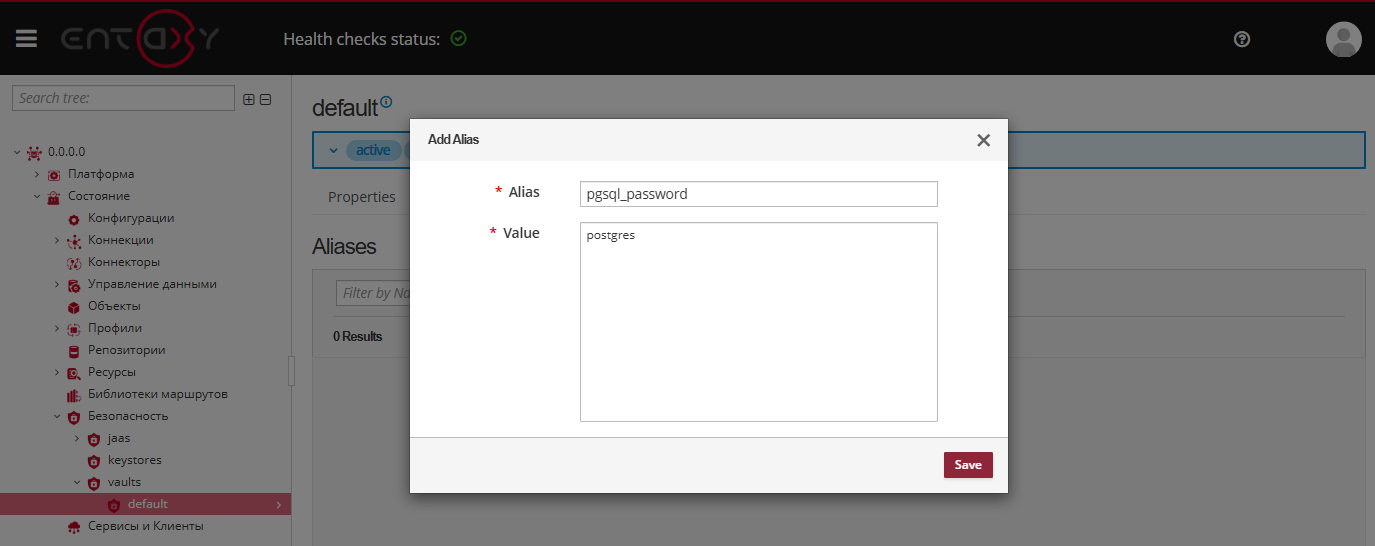
Task: Click the sidebar resize handle
Action: pos(292,370)
